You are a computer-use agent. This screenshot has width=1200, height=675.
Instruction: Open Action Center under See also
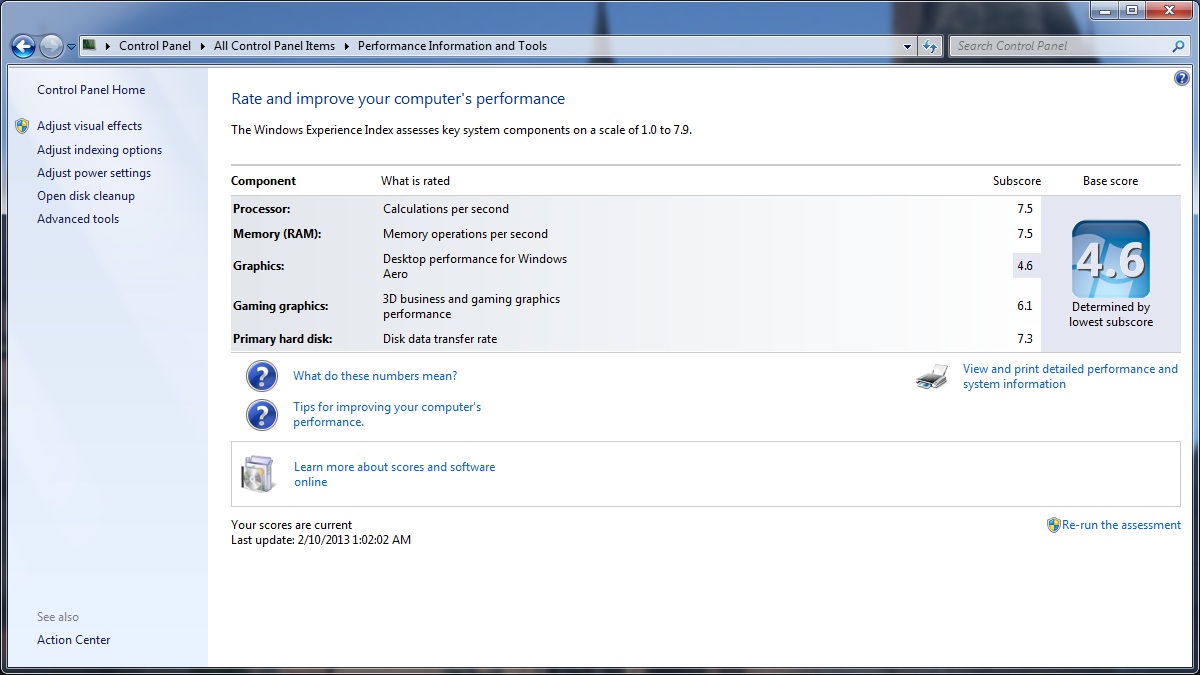[x=74, y=640]
